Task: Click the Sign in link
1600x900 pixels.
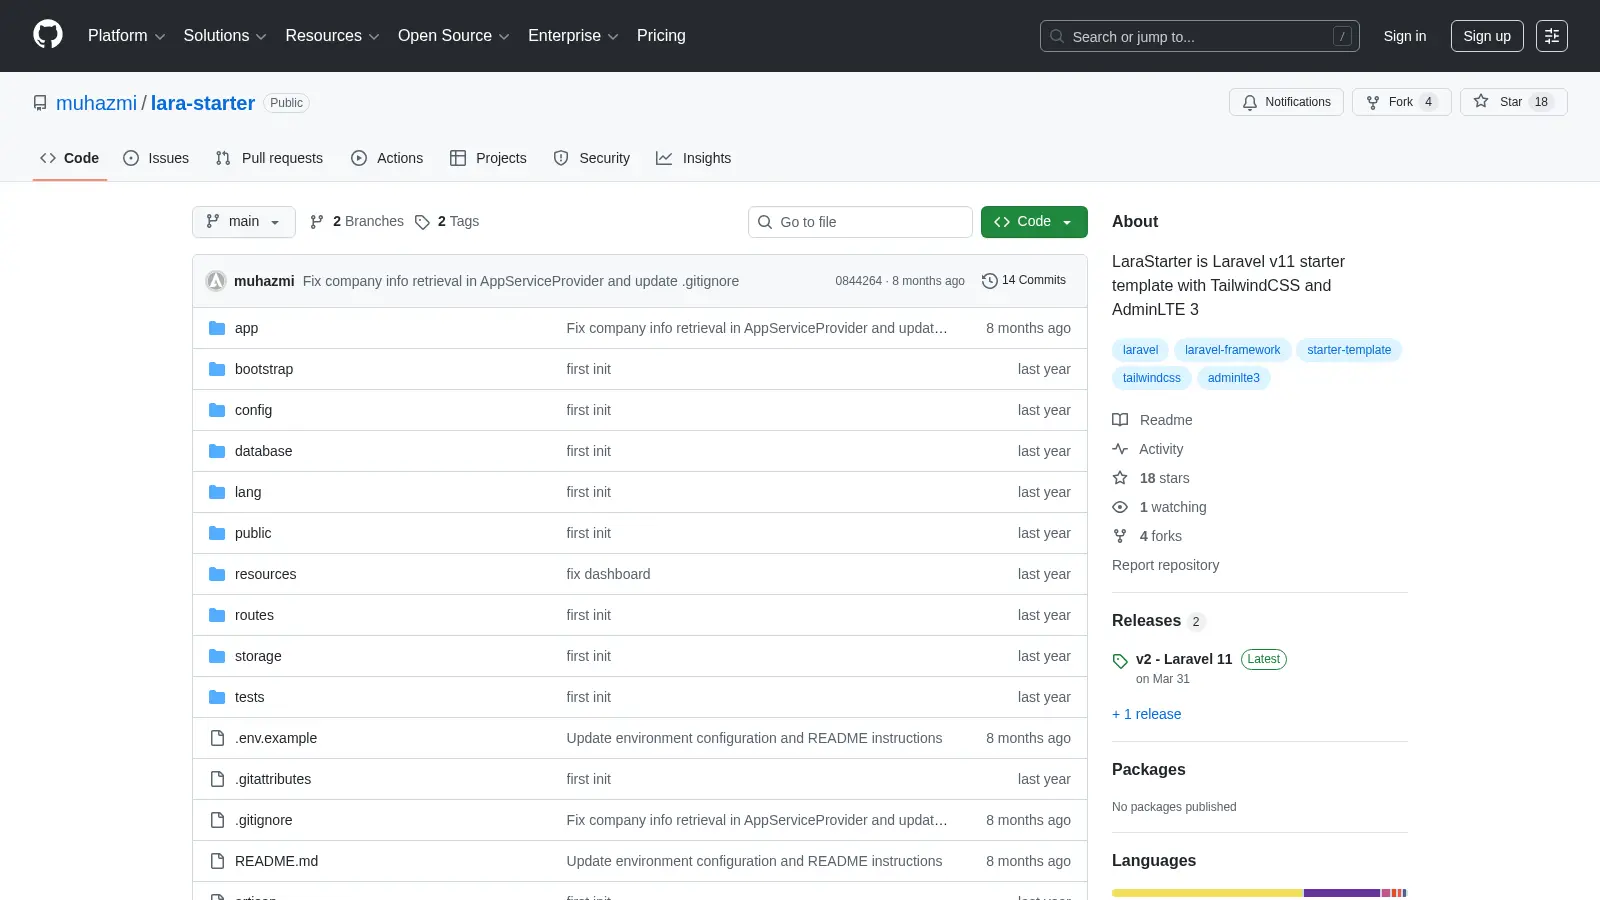Action: coord(1405,36)
